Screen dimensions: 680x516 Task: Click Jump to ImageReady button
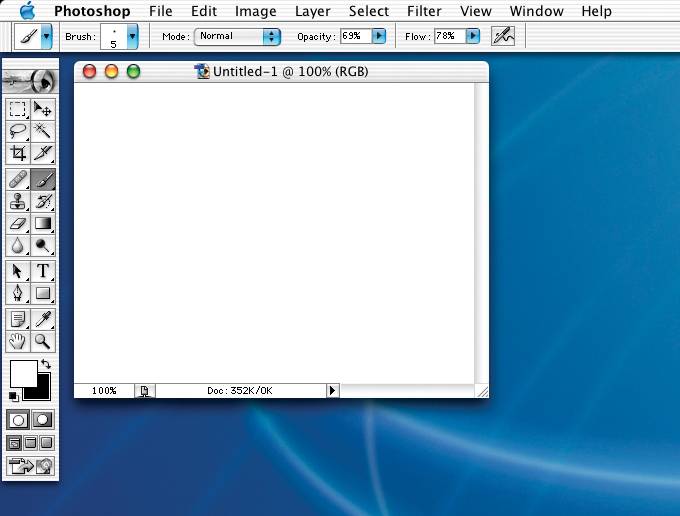pyautogui.click(x=31, y=465)
